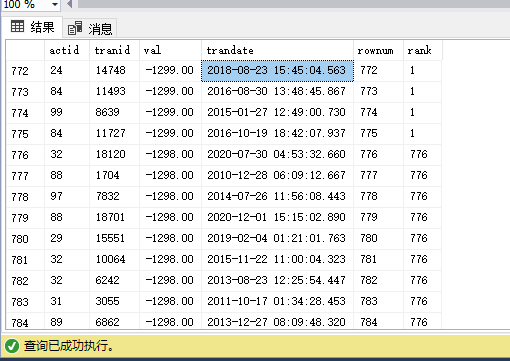Click the messages icon on 消息 tab
The width and height of the screenshot is (510, 361).
[x=75, y=28]
